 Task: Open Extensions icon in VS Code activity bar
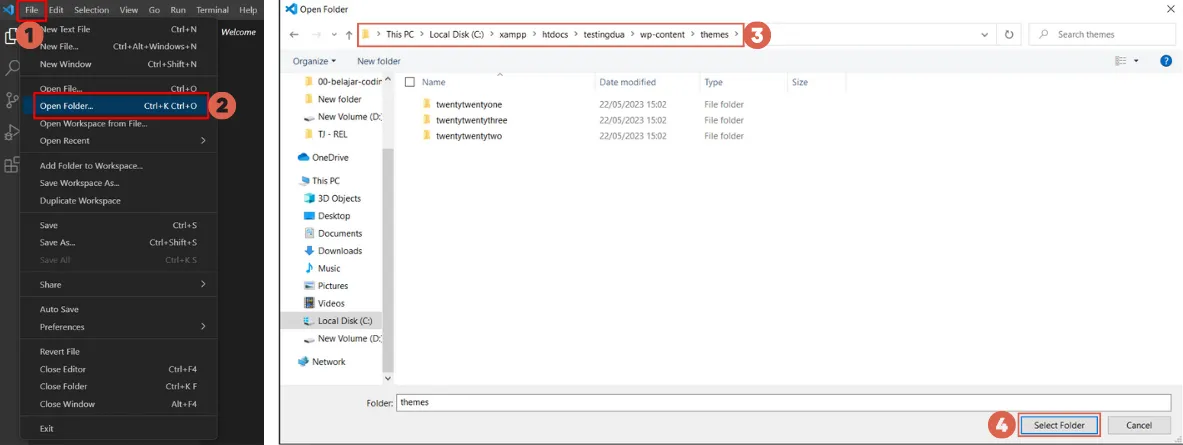[12, 165]
